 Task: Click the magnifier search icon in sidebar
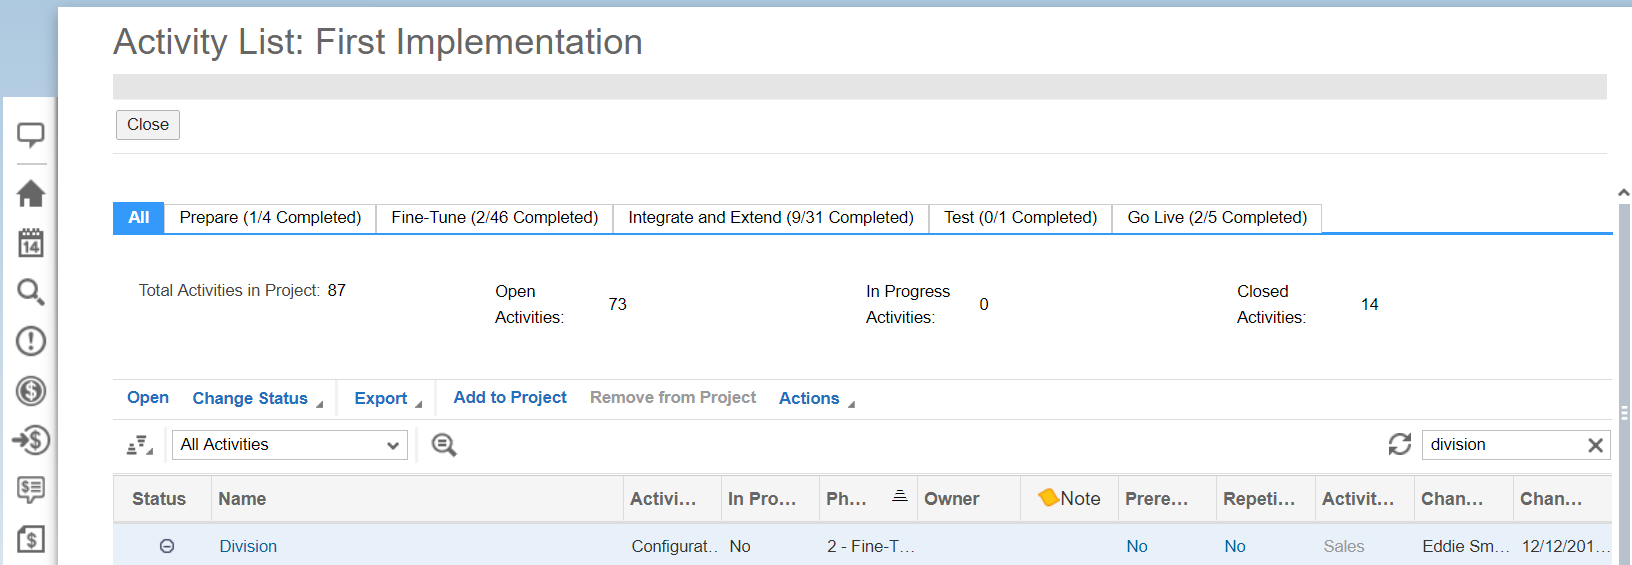tap(31, 292)
